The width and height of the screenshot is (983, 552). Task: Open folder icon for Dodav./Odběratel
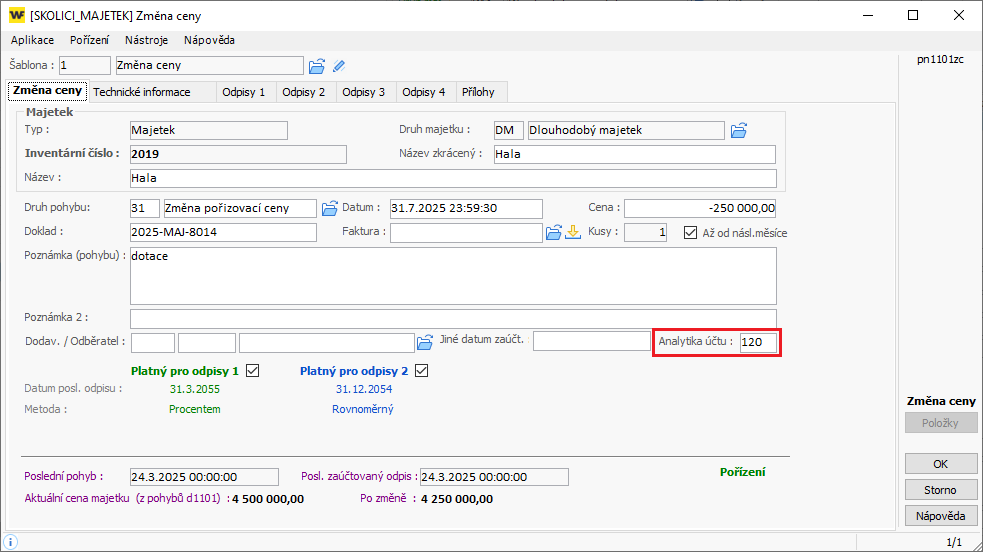tap(425, 342)
